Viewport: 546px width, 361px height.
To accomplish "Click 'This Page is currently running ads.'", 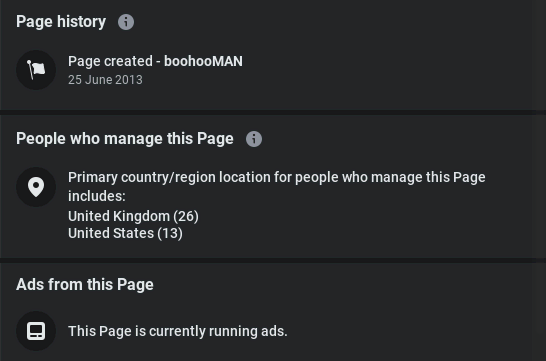I will point(178,331).
